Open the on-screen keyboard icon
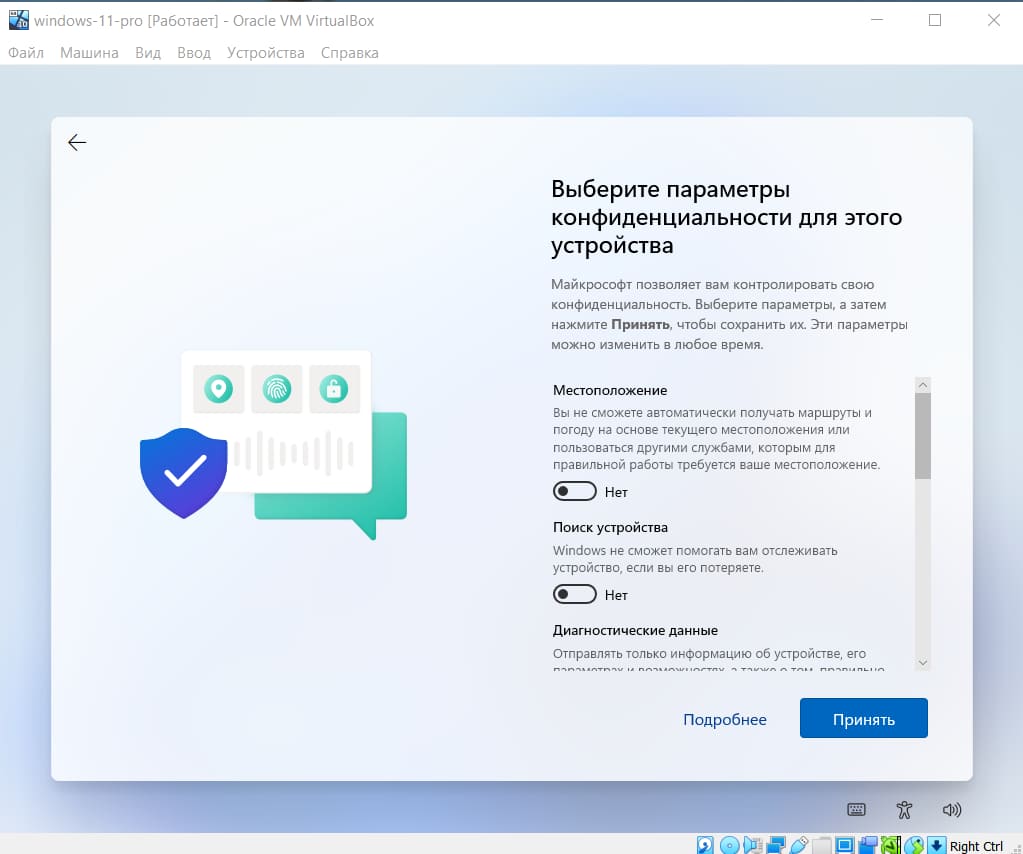This screenshot has height=854, width=1023. 857,810
